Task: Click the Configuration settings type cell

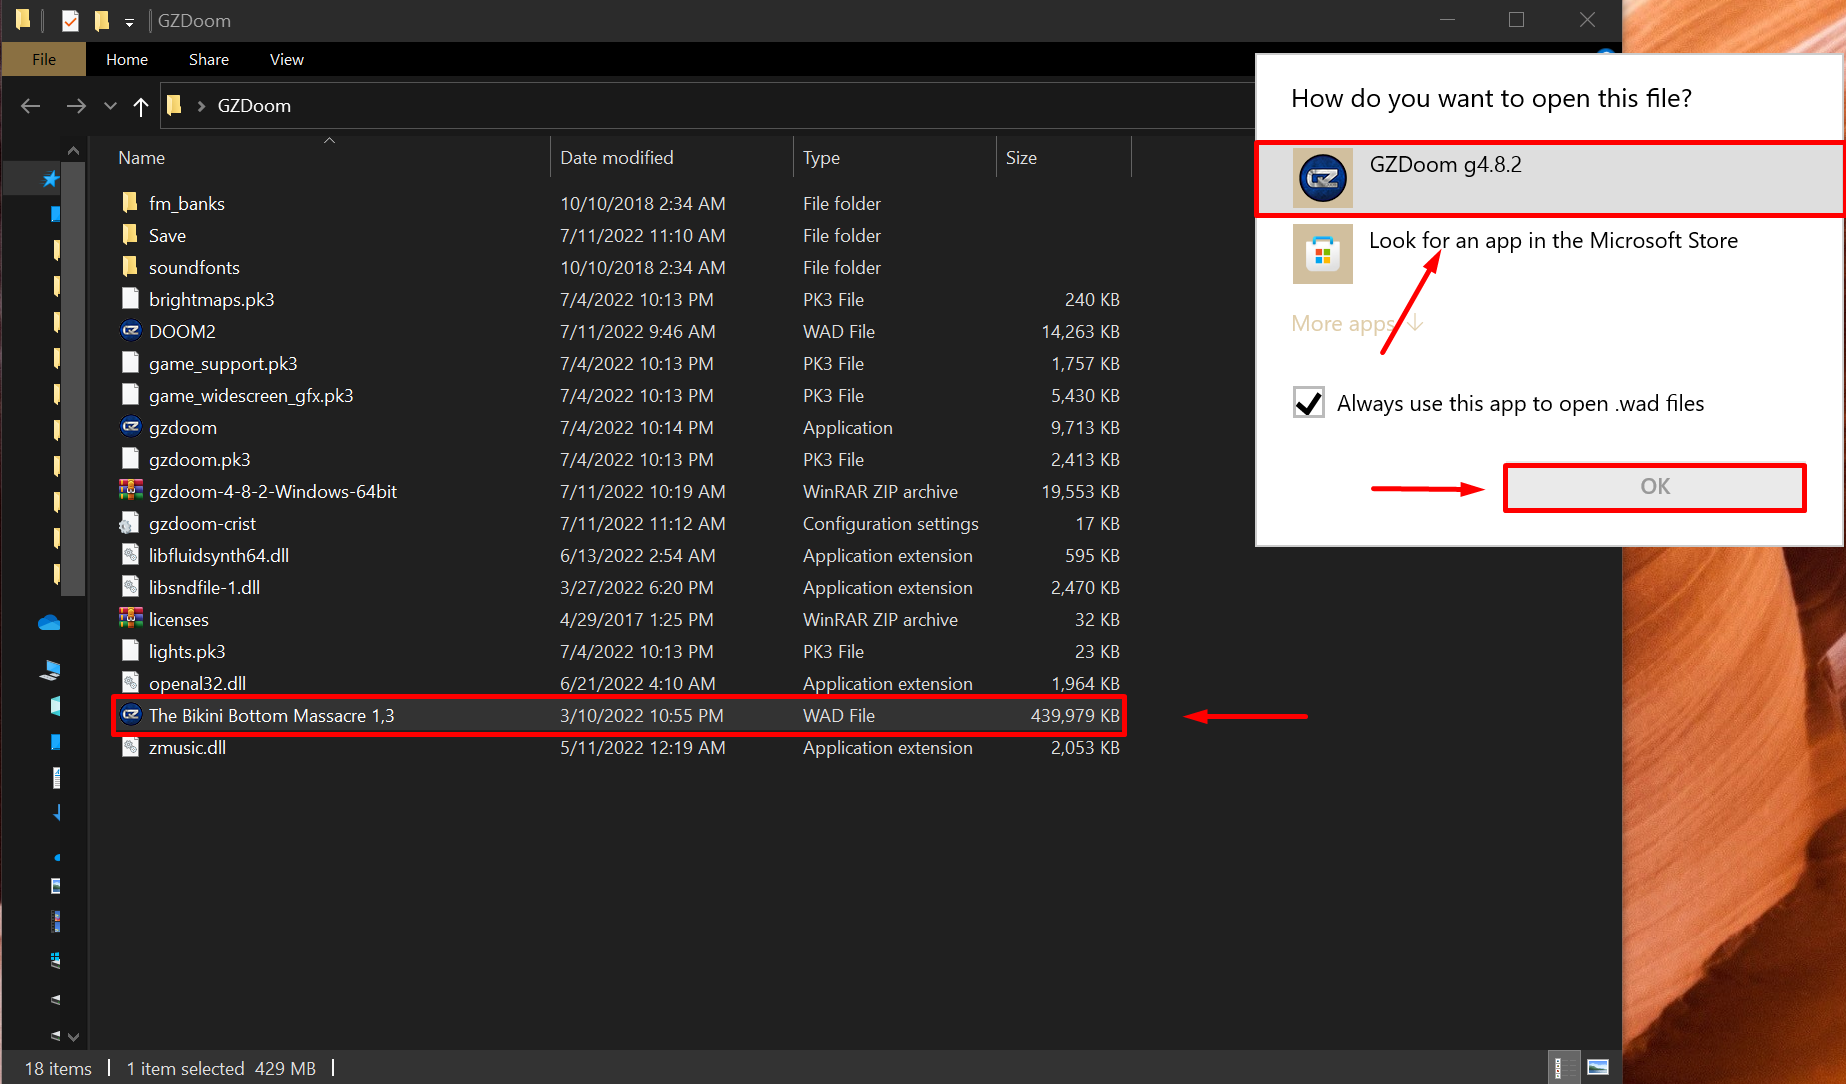Action: point(891,523)
